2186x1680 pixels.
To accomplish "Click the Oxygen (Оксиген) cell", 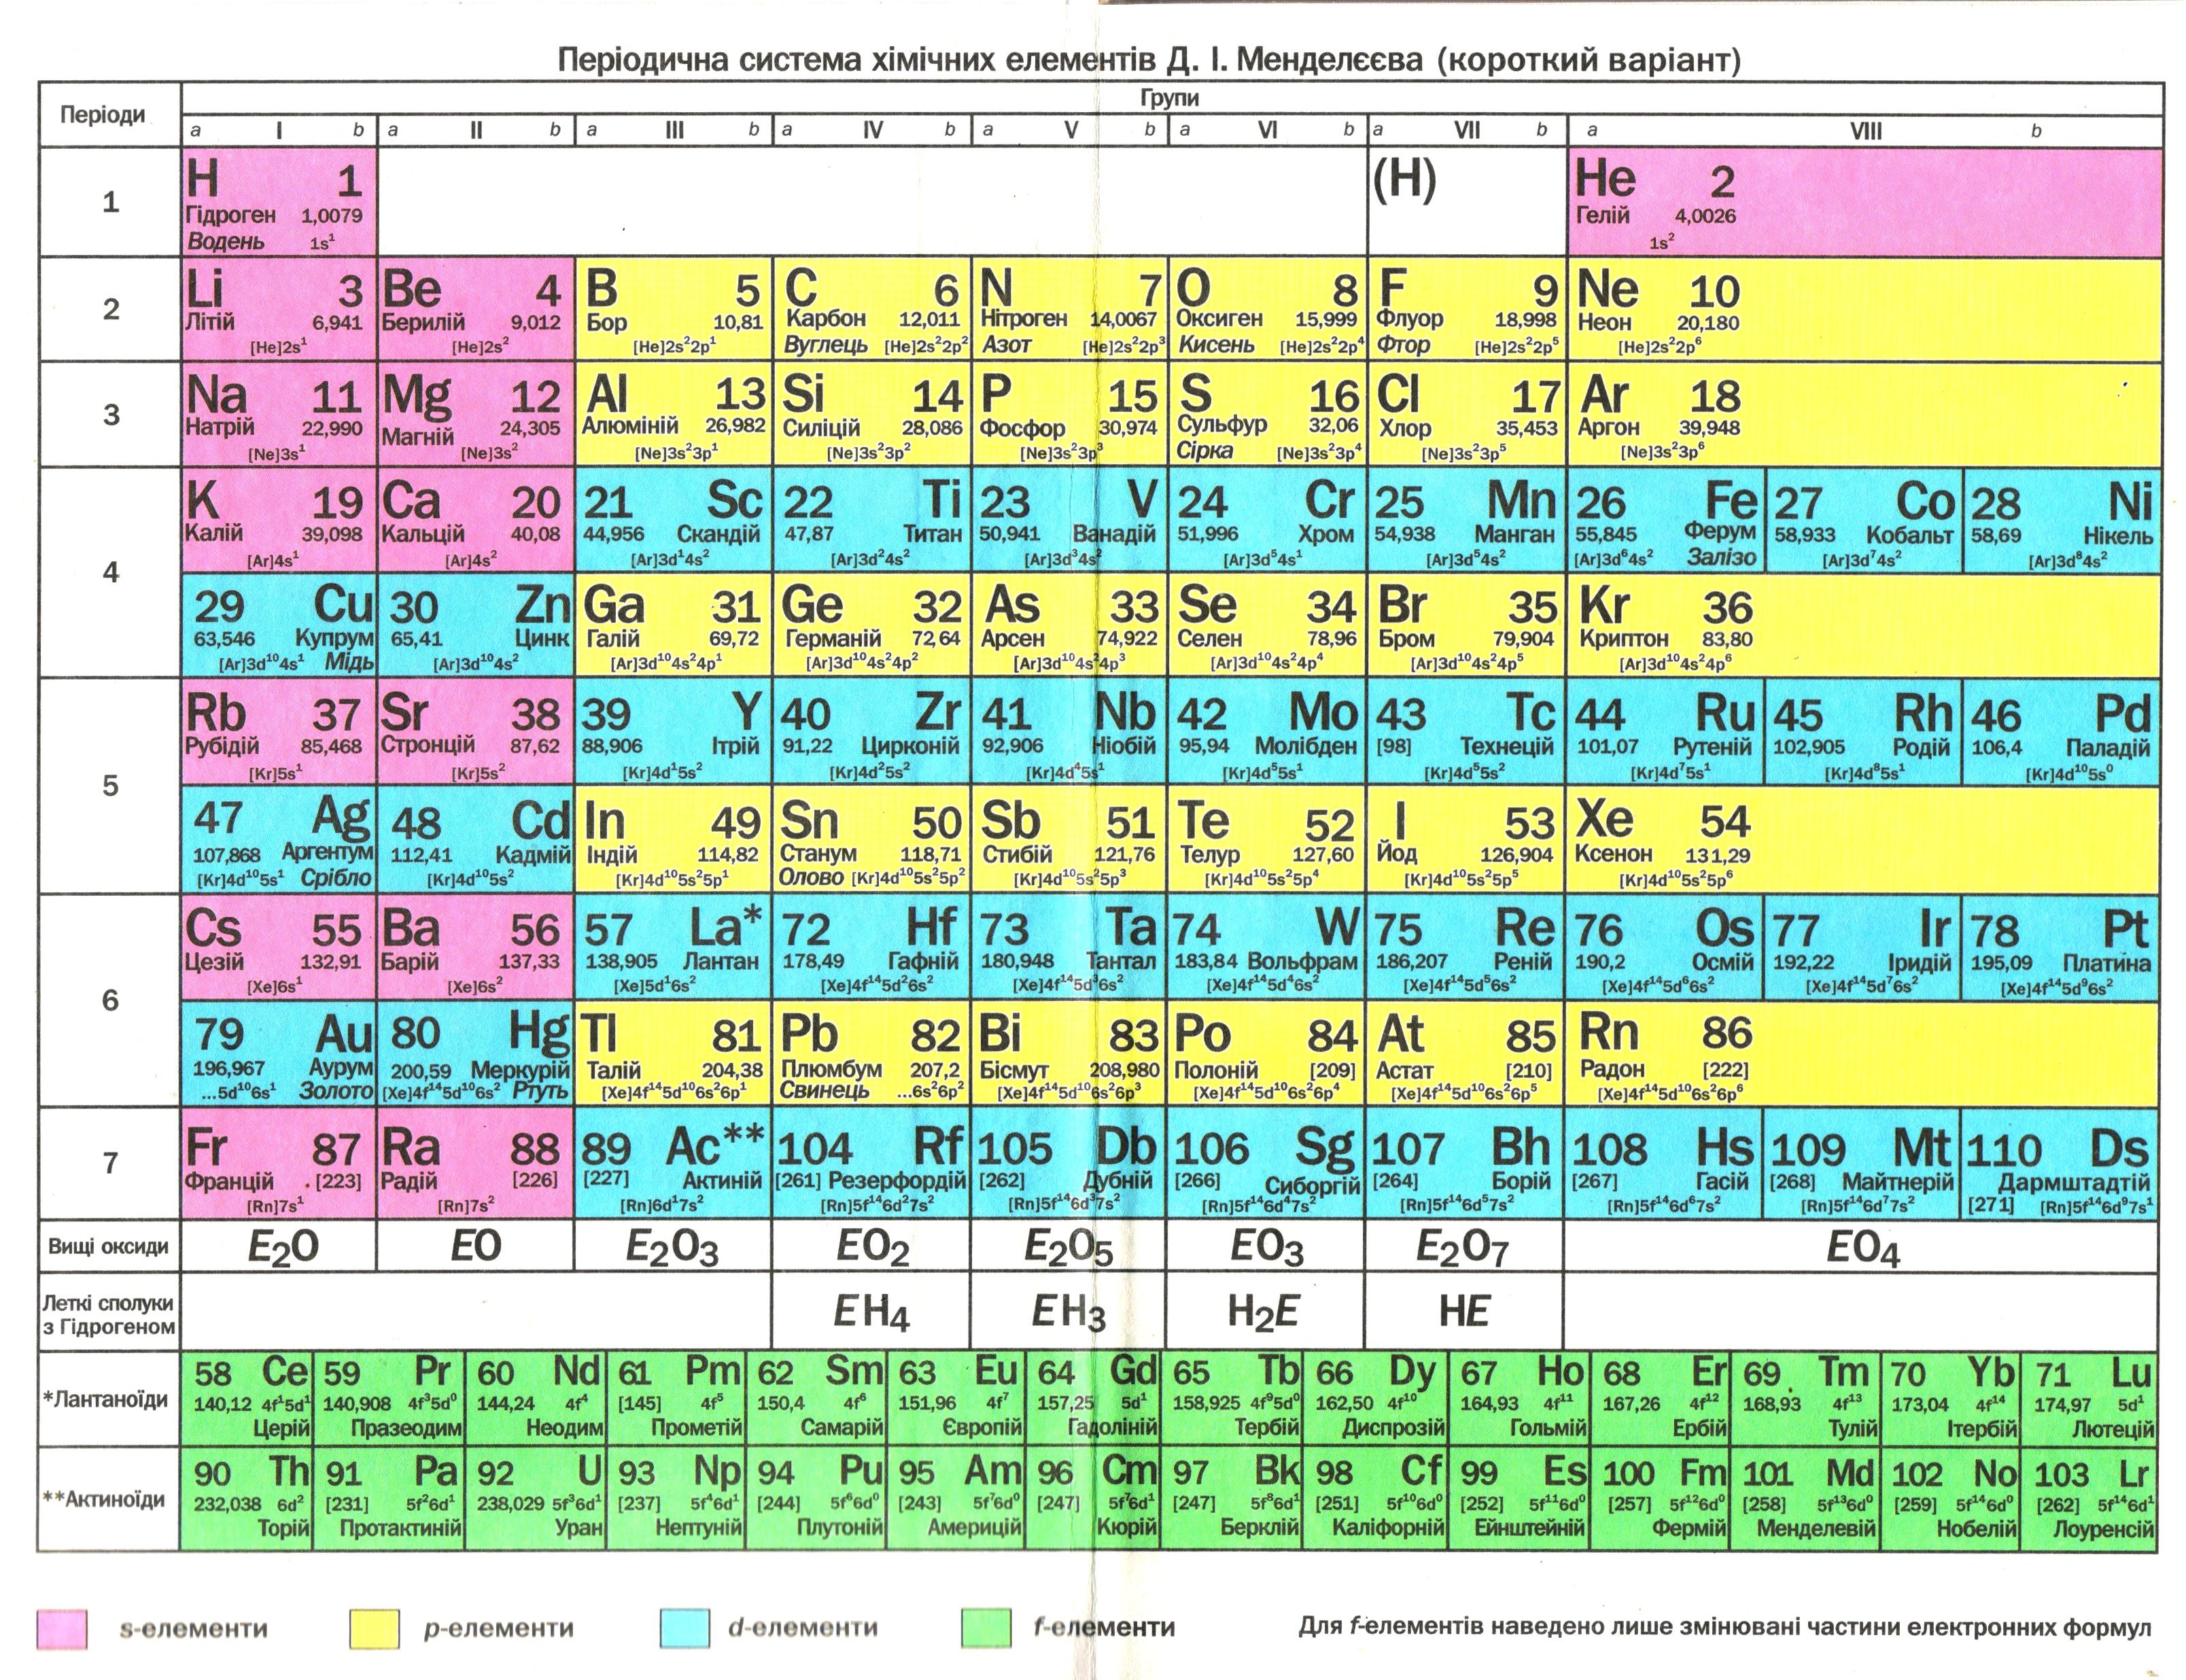I will coord(1266,310).
